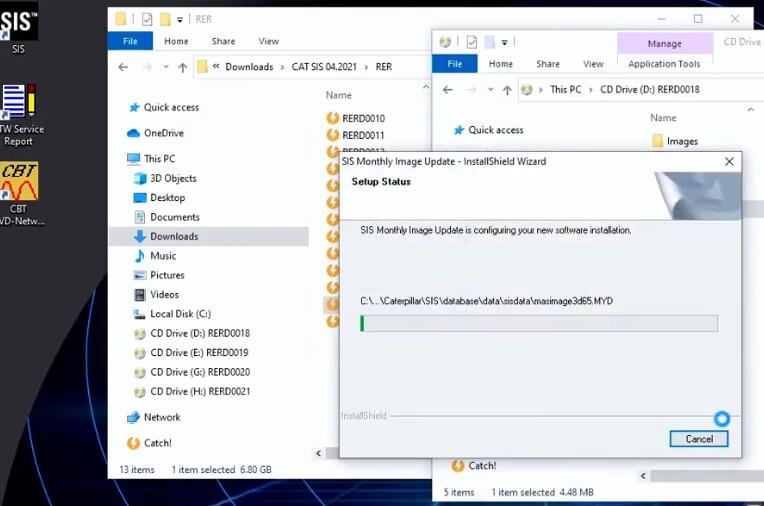
Task: Open the Home ribbon tab in RER window
Action: point(176,41)
